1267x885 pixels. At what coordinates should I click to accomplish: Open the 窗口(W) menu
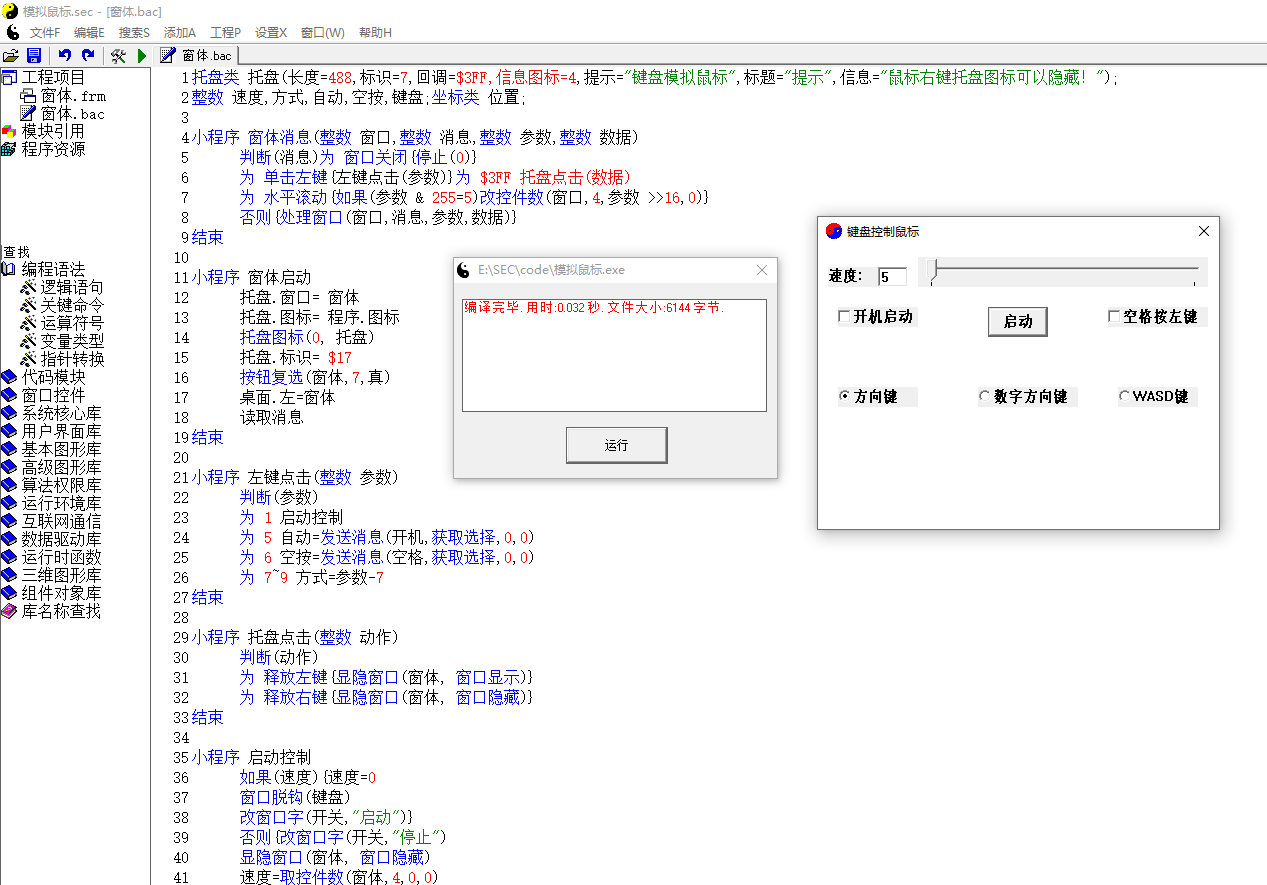[x=323, y=33]
